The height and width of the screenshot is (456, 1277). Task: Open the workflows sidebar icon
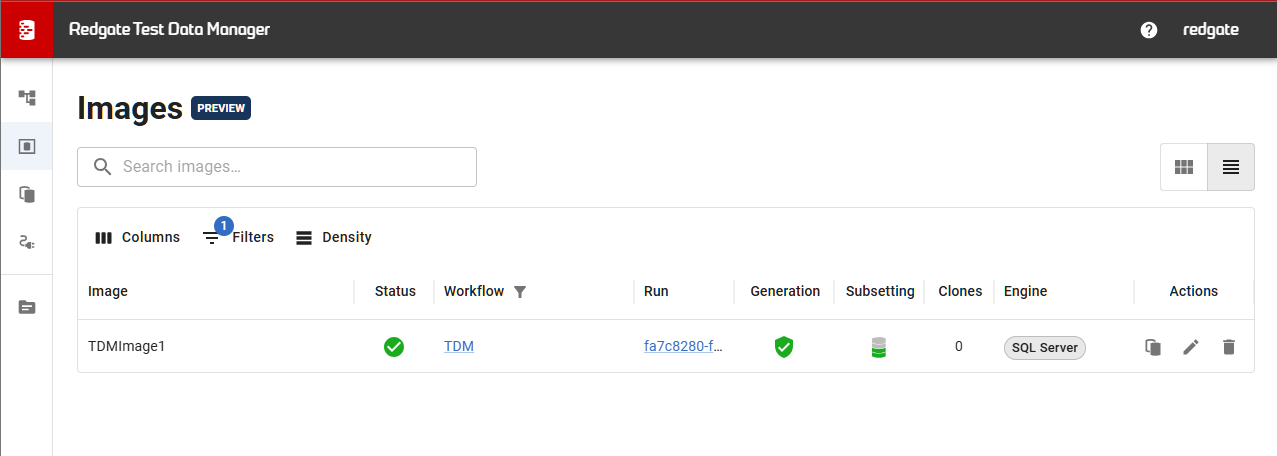(27, 97)
